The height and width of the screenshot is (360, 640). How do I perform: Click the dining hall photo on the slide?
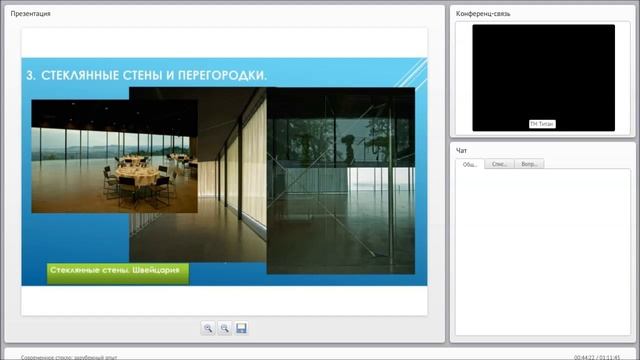click(114, 156)
